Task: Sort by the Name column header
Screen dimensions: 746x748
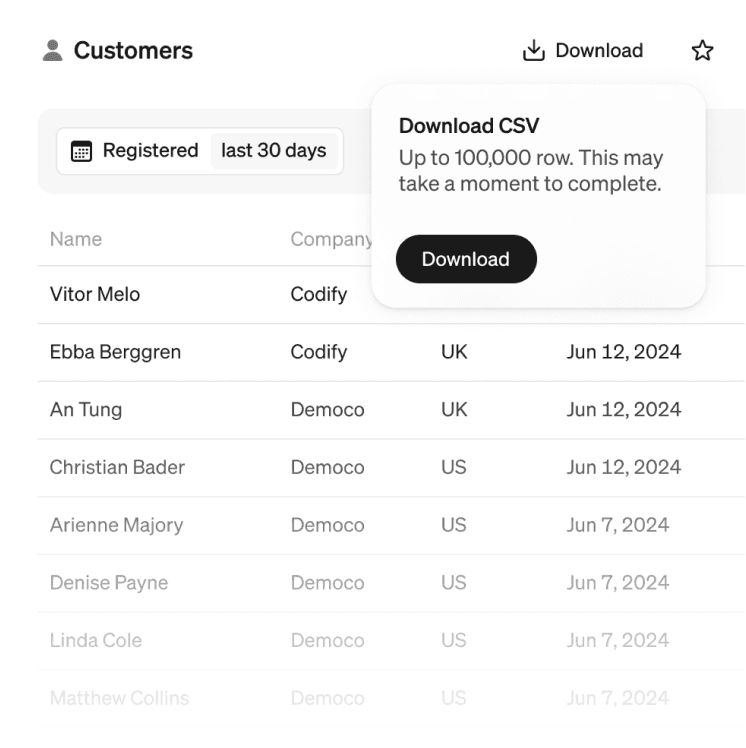Action: point(76,240)
